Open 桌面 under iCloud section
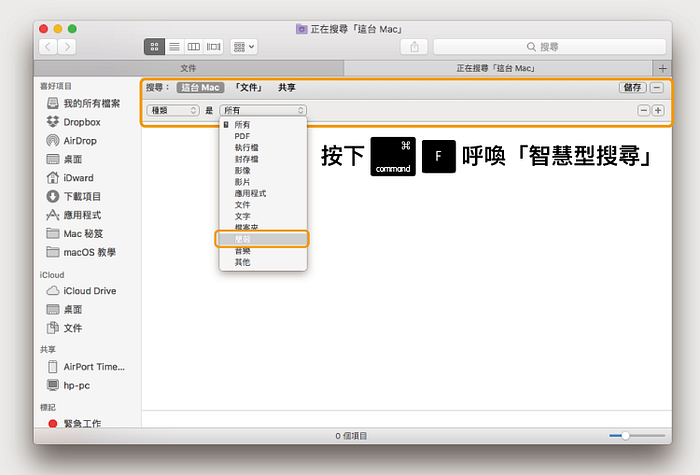This screenshot has width=700, height=475. 64,309
